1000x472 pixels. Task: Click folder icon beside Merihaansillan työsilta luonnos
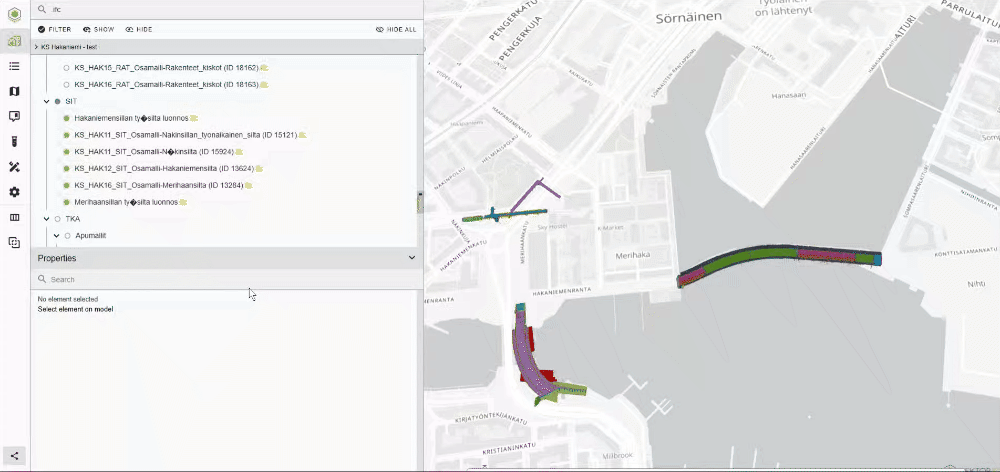point(183,202)
